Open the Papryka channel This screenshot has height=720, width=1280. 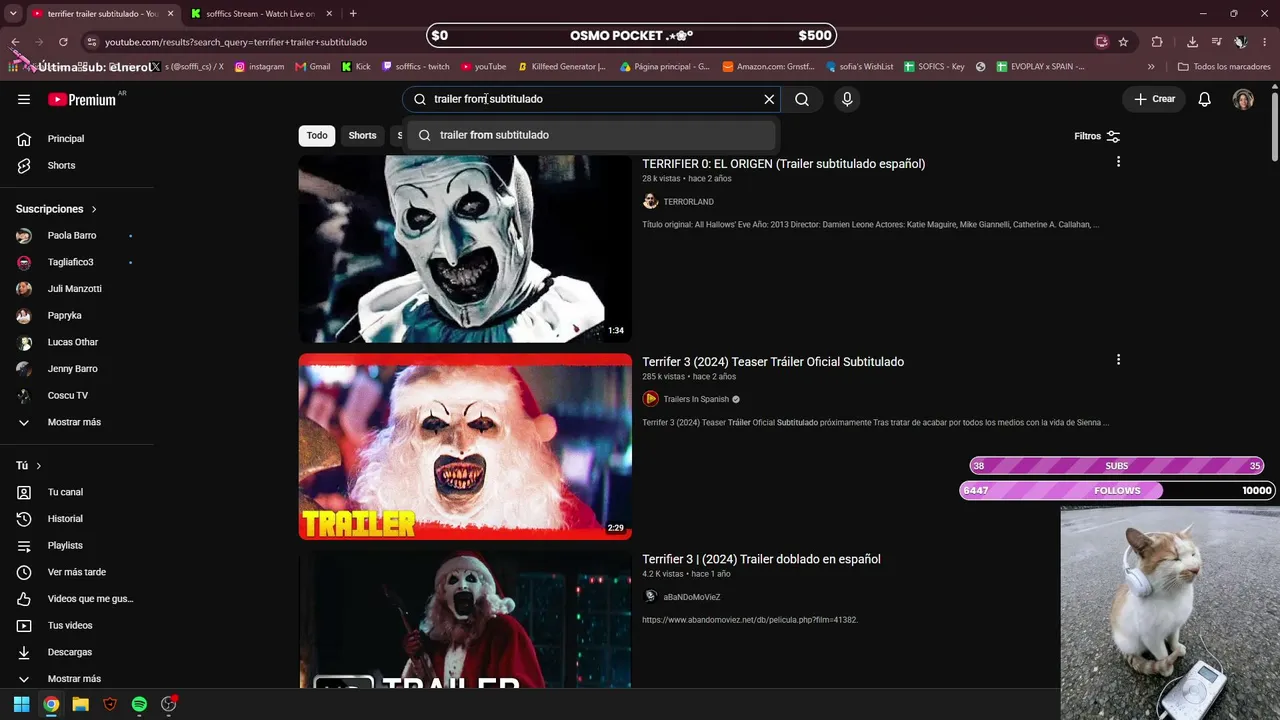64,316
